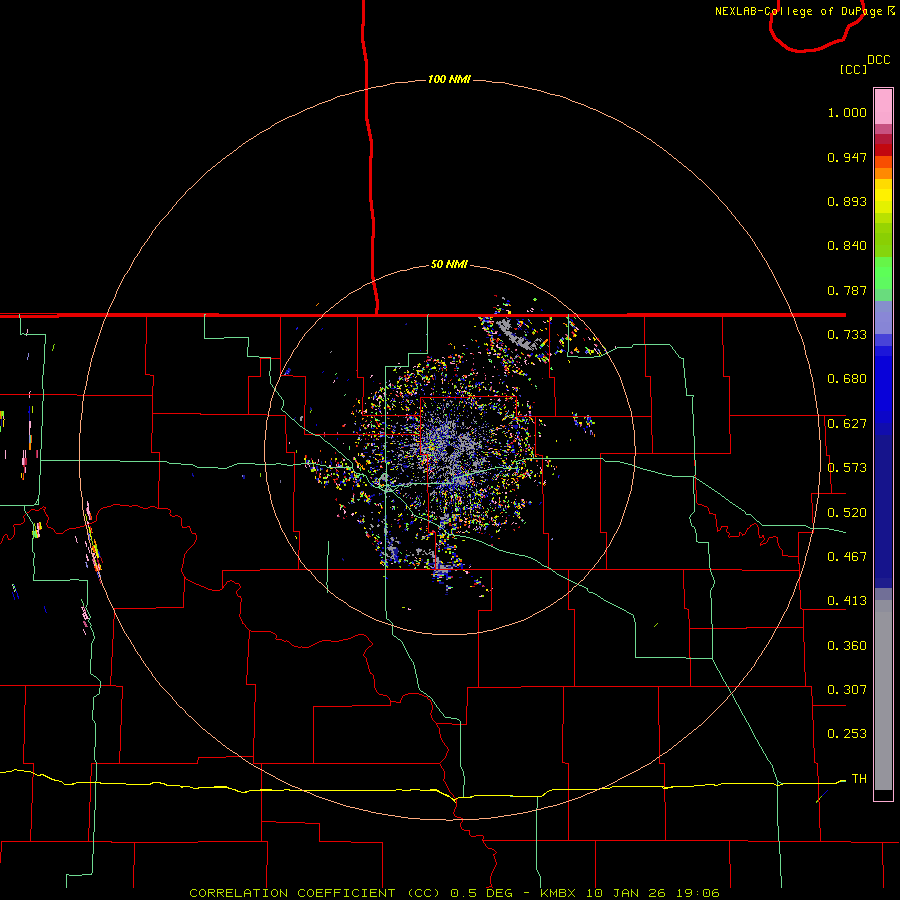Click the 0.5 DEG elevation text in caption

point(481,893)
